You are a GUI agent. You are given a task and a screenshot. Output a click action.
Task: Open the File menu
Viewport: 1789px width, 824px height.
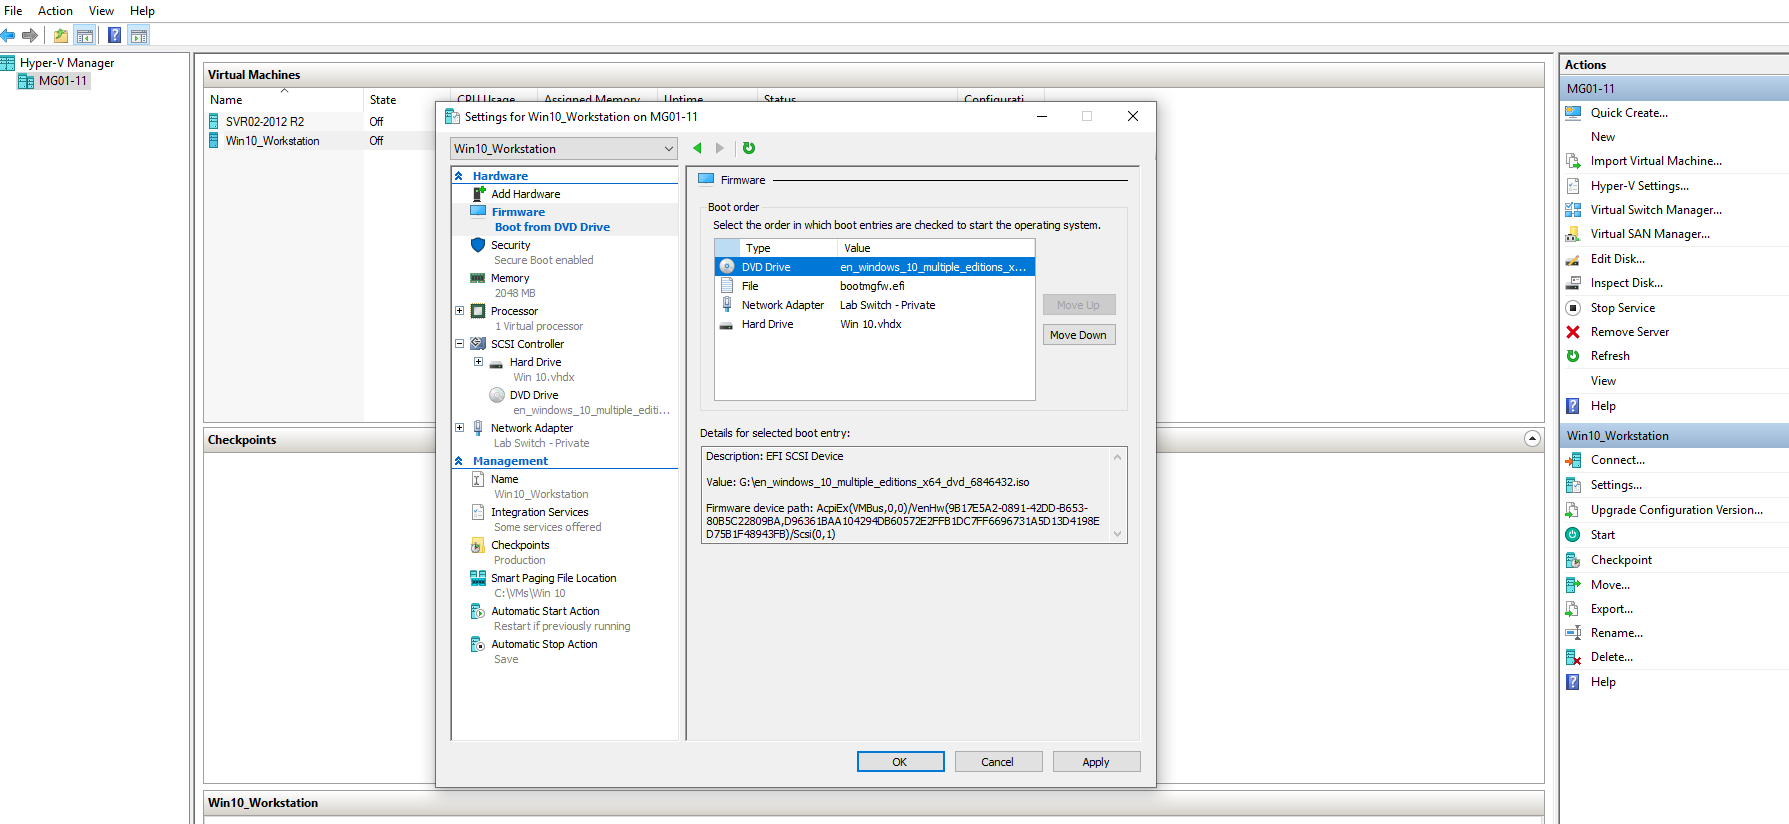[13, 11]
